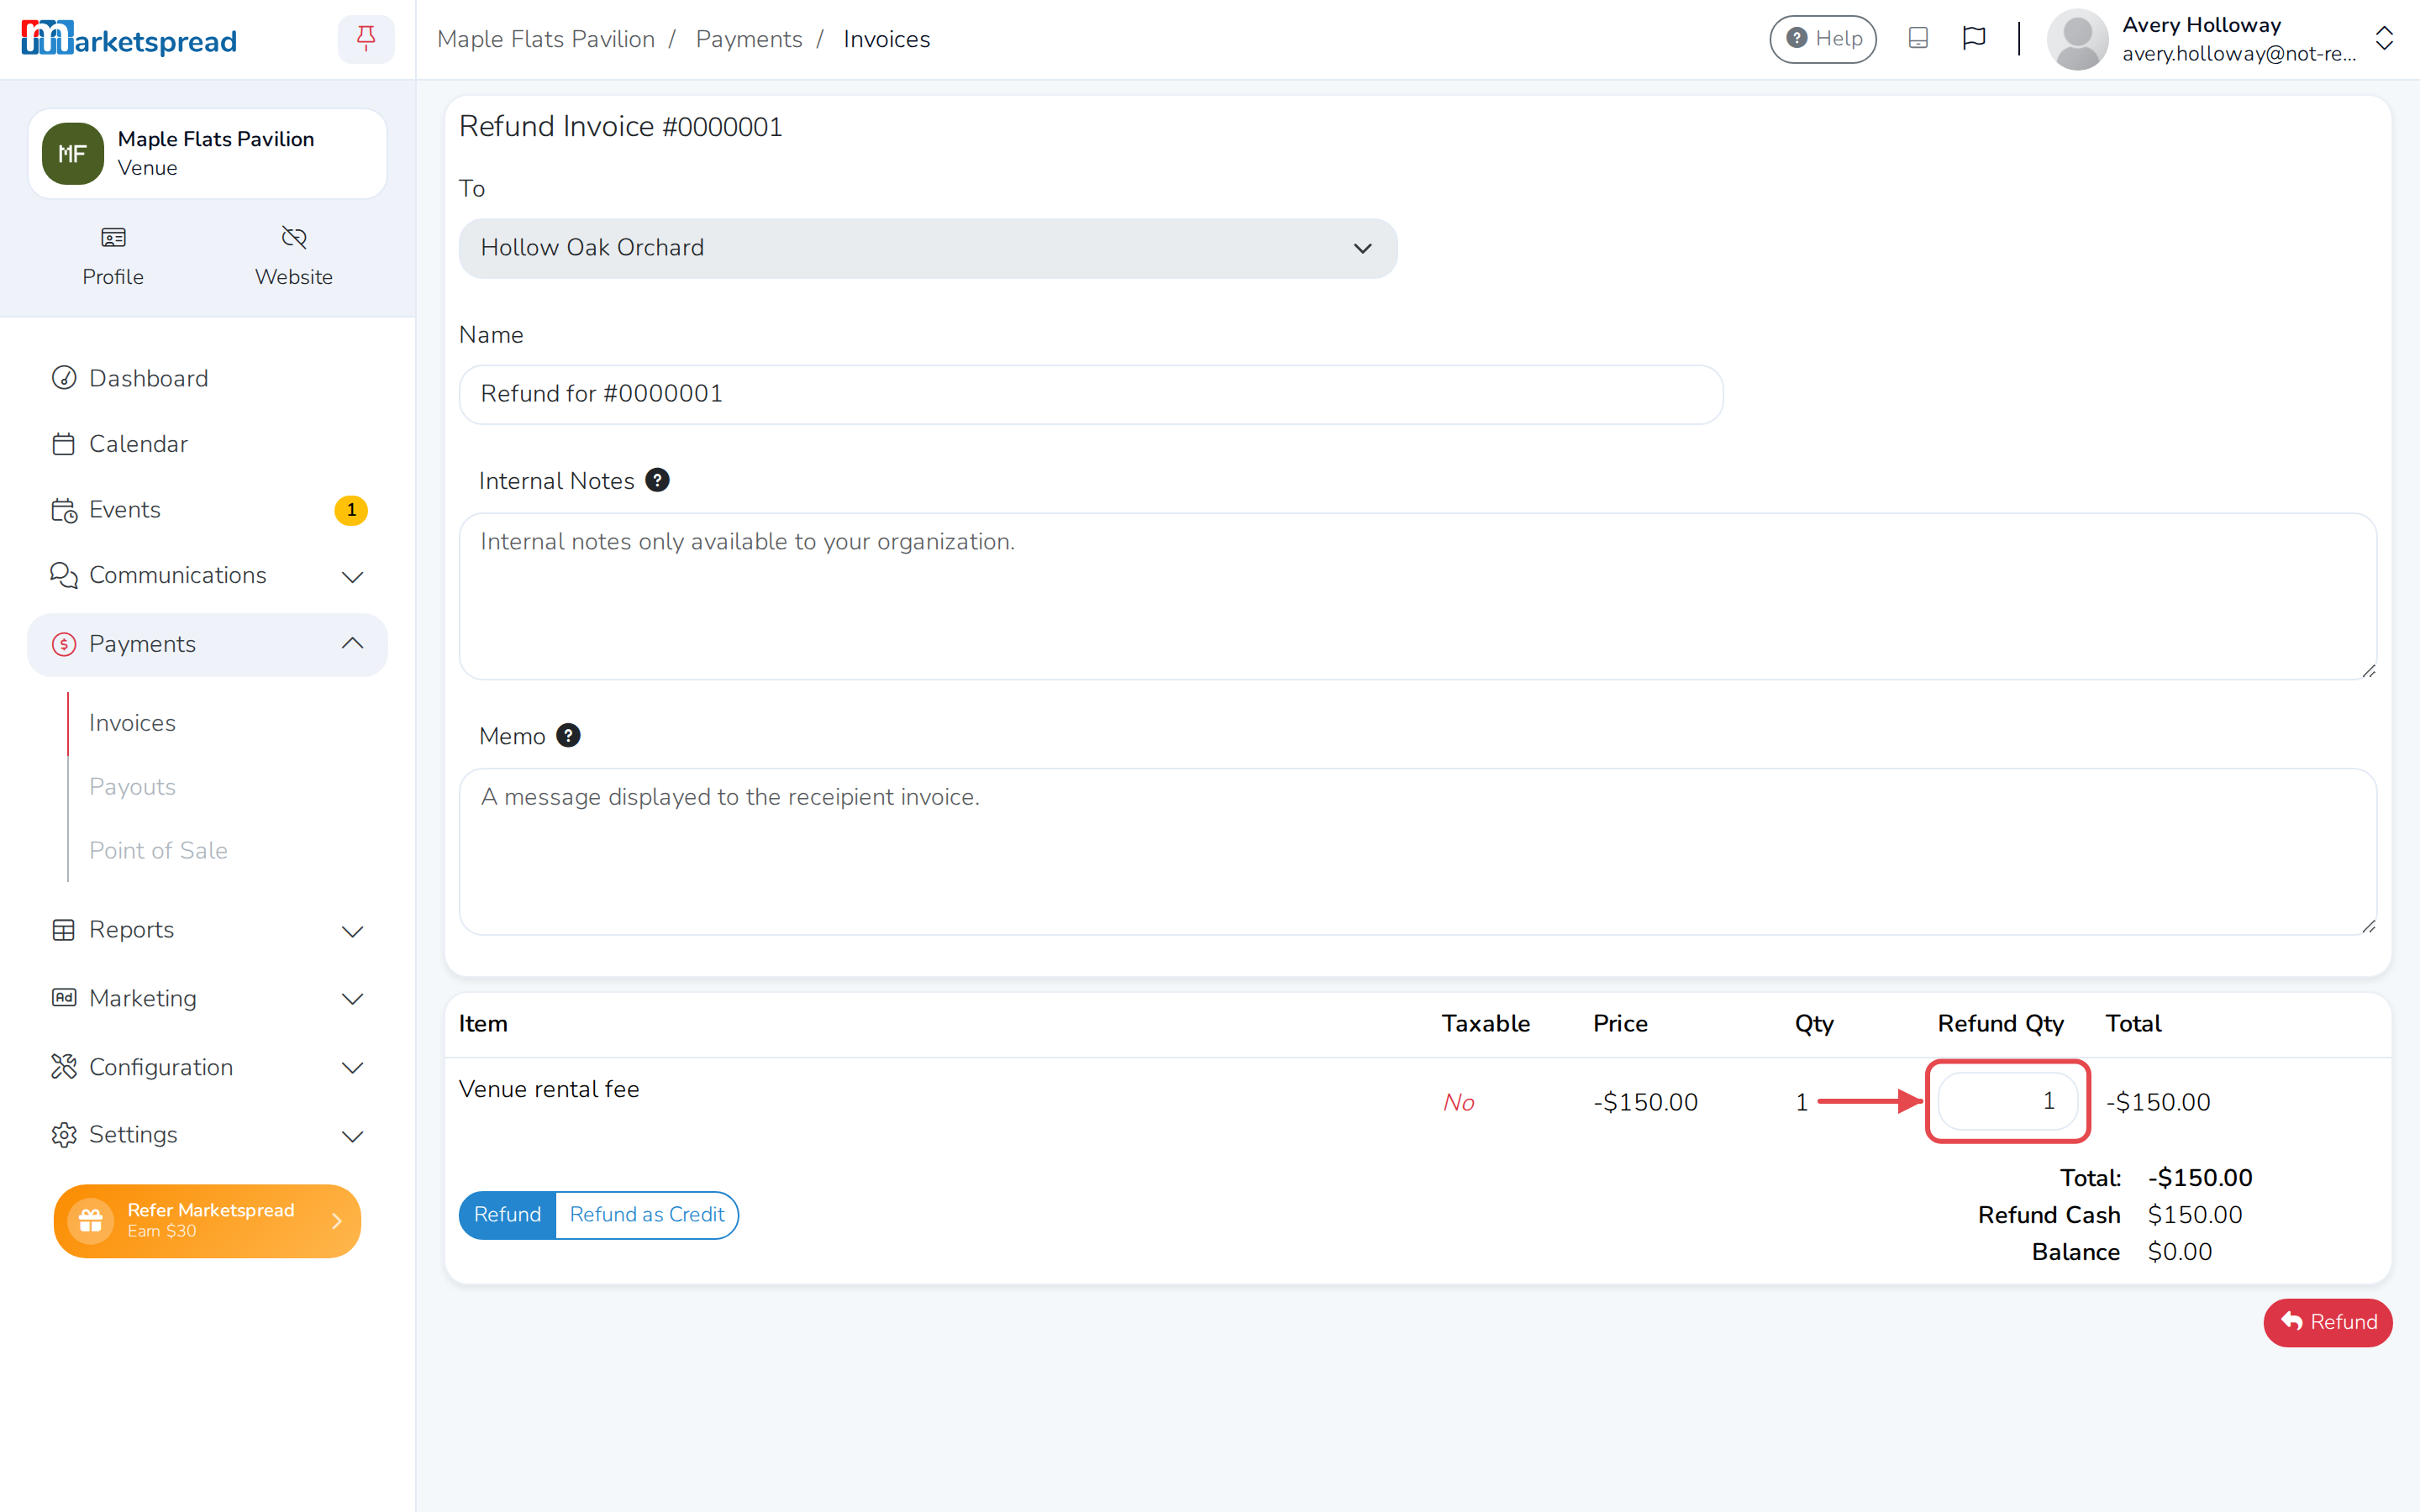Click the Invoices breadcrumb

click(x=886, y=39)
